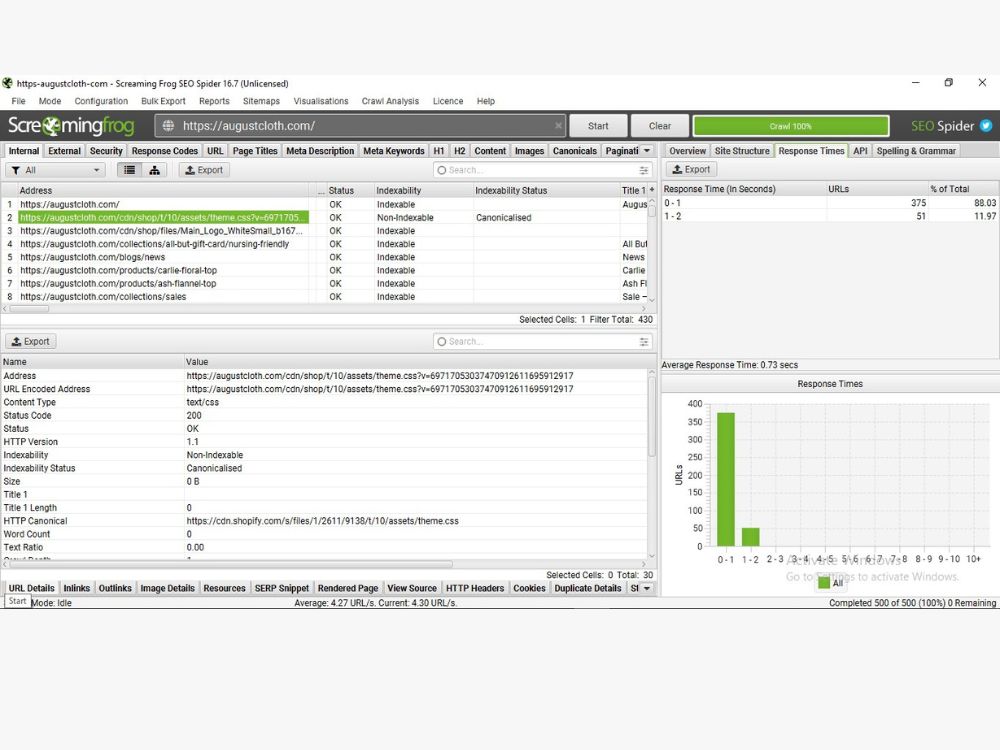Click the Clear button
The width and height of the screenshot is (1000, 750).
tap(659, 126)
